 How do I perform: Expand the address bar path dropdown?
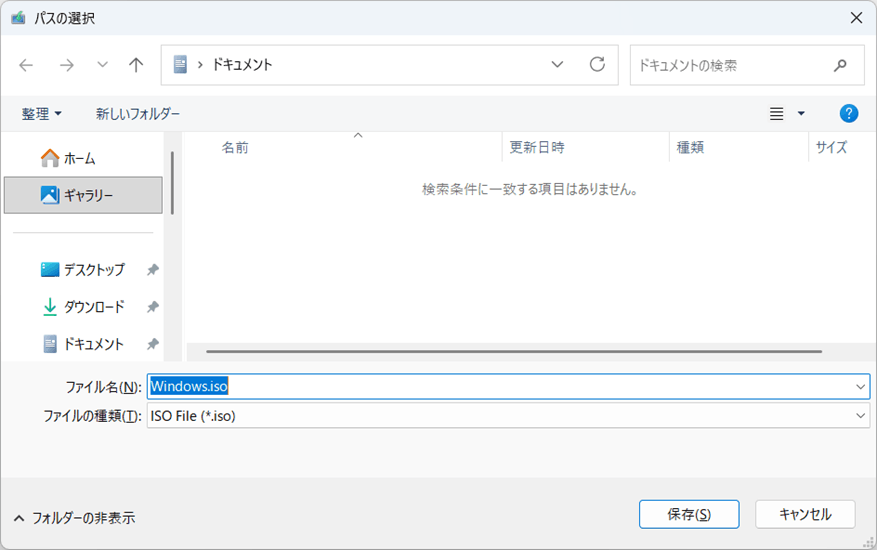coord(558,65)
